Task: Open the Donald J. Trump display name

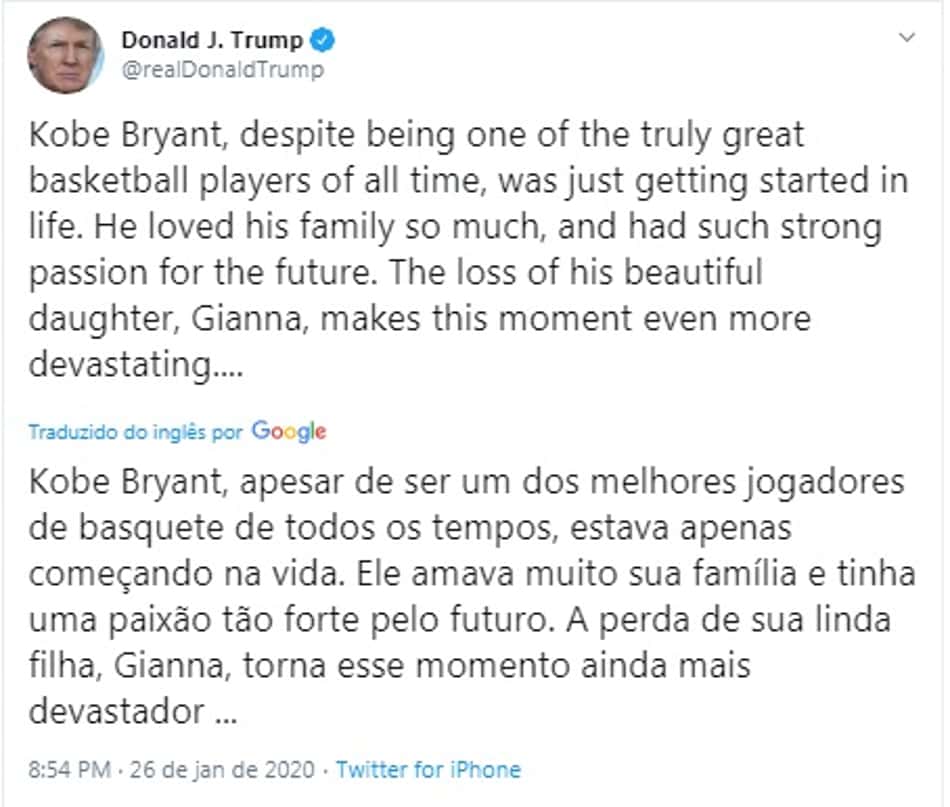Action: pos(212,40)
